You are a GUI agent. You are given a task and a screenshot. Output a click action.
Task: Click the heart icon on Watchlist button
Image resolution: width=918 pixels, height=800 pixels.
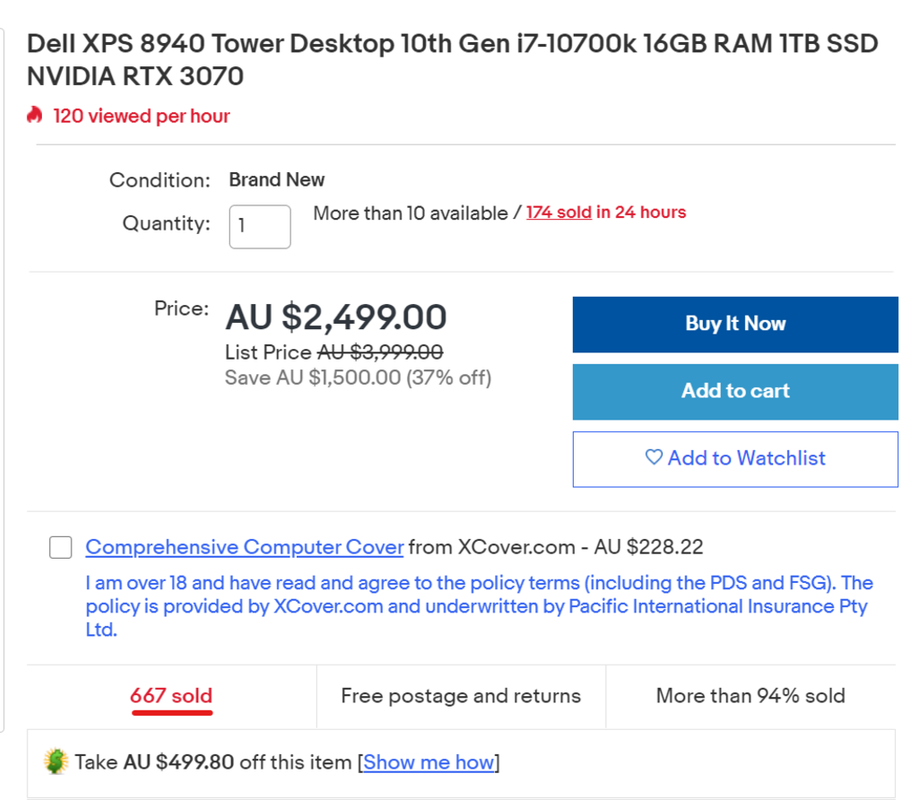[x=653, y=457]
